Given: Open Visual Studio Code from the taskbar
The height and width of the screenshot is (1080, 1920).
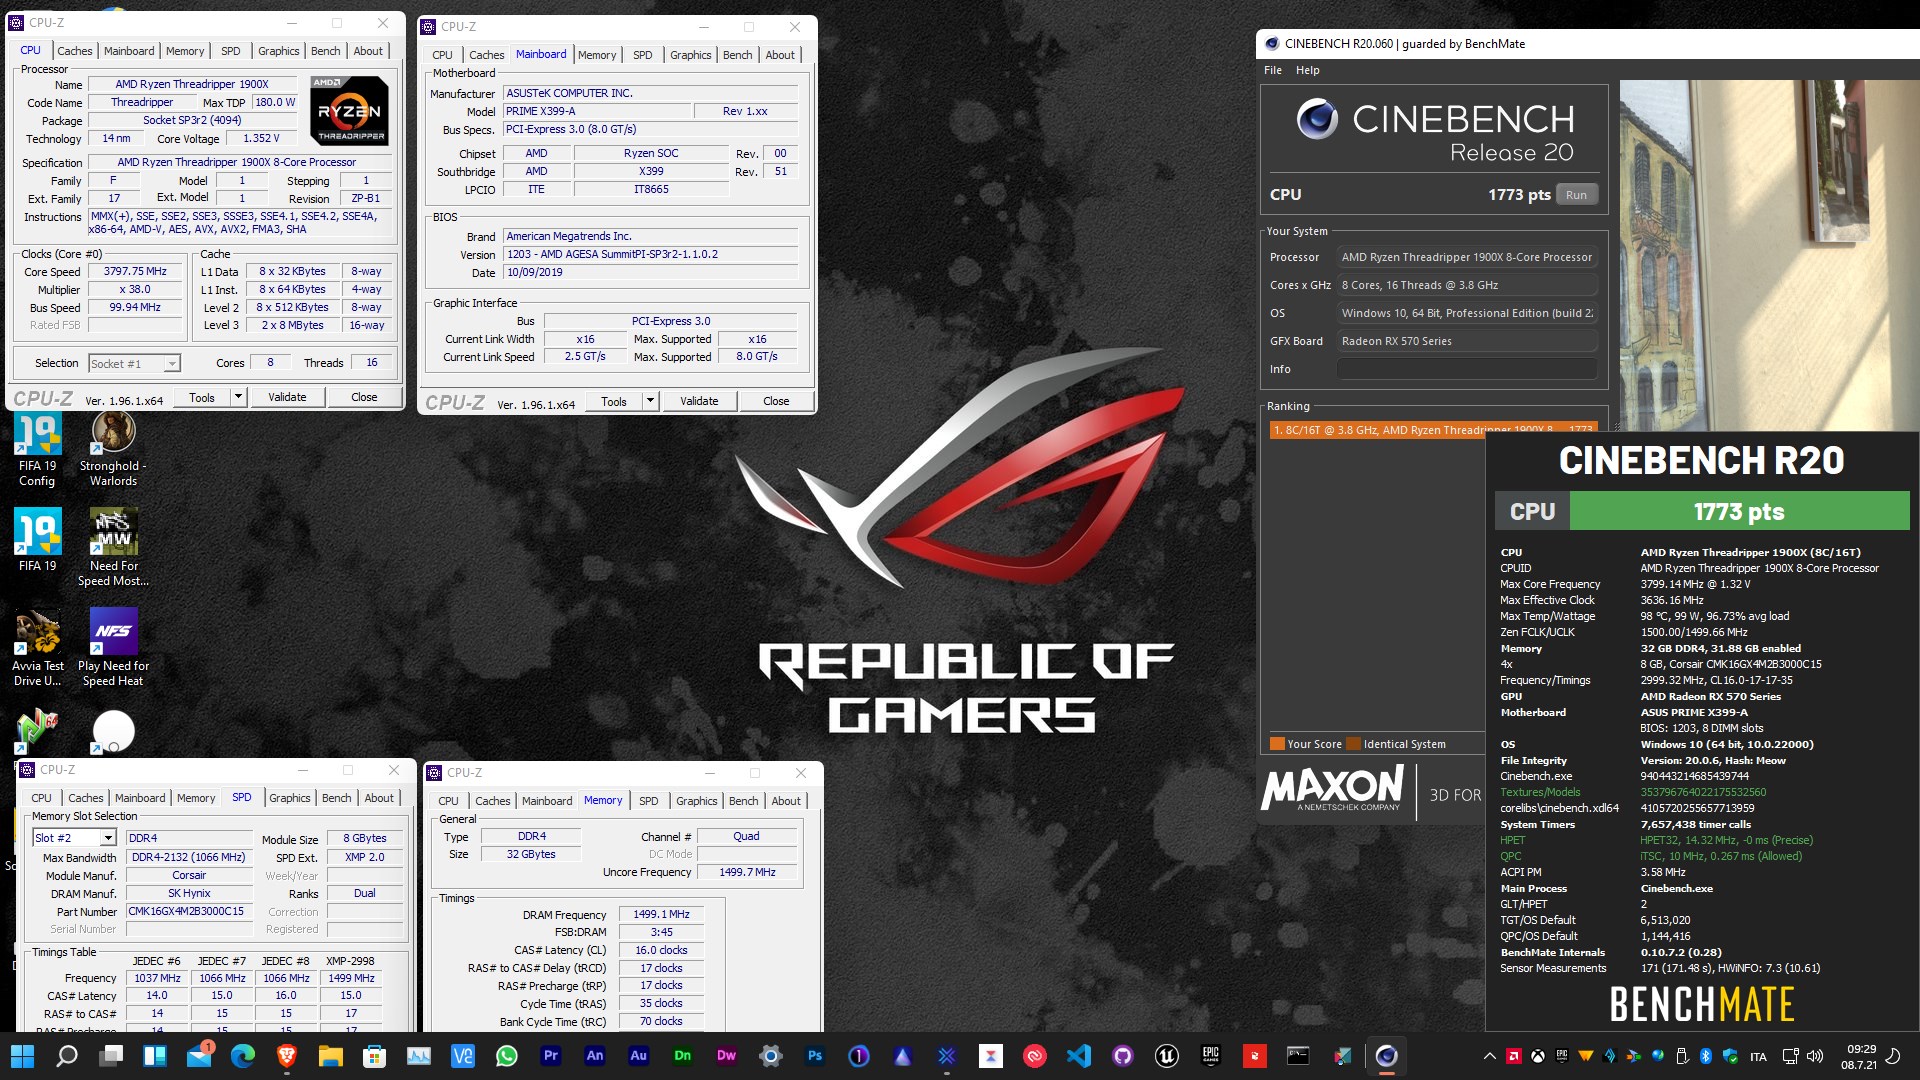Looking at the screenshot, I should pos(1079,1055).
